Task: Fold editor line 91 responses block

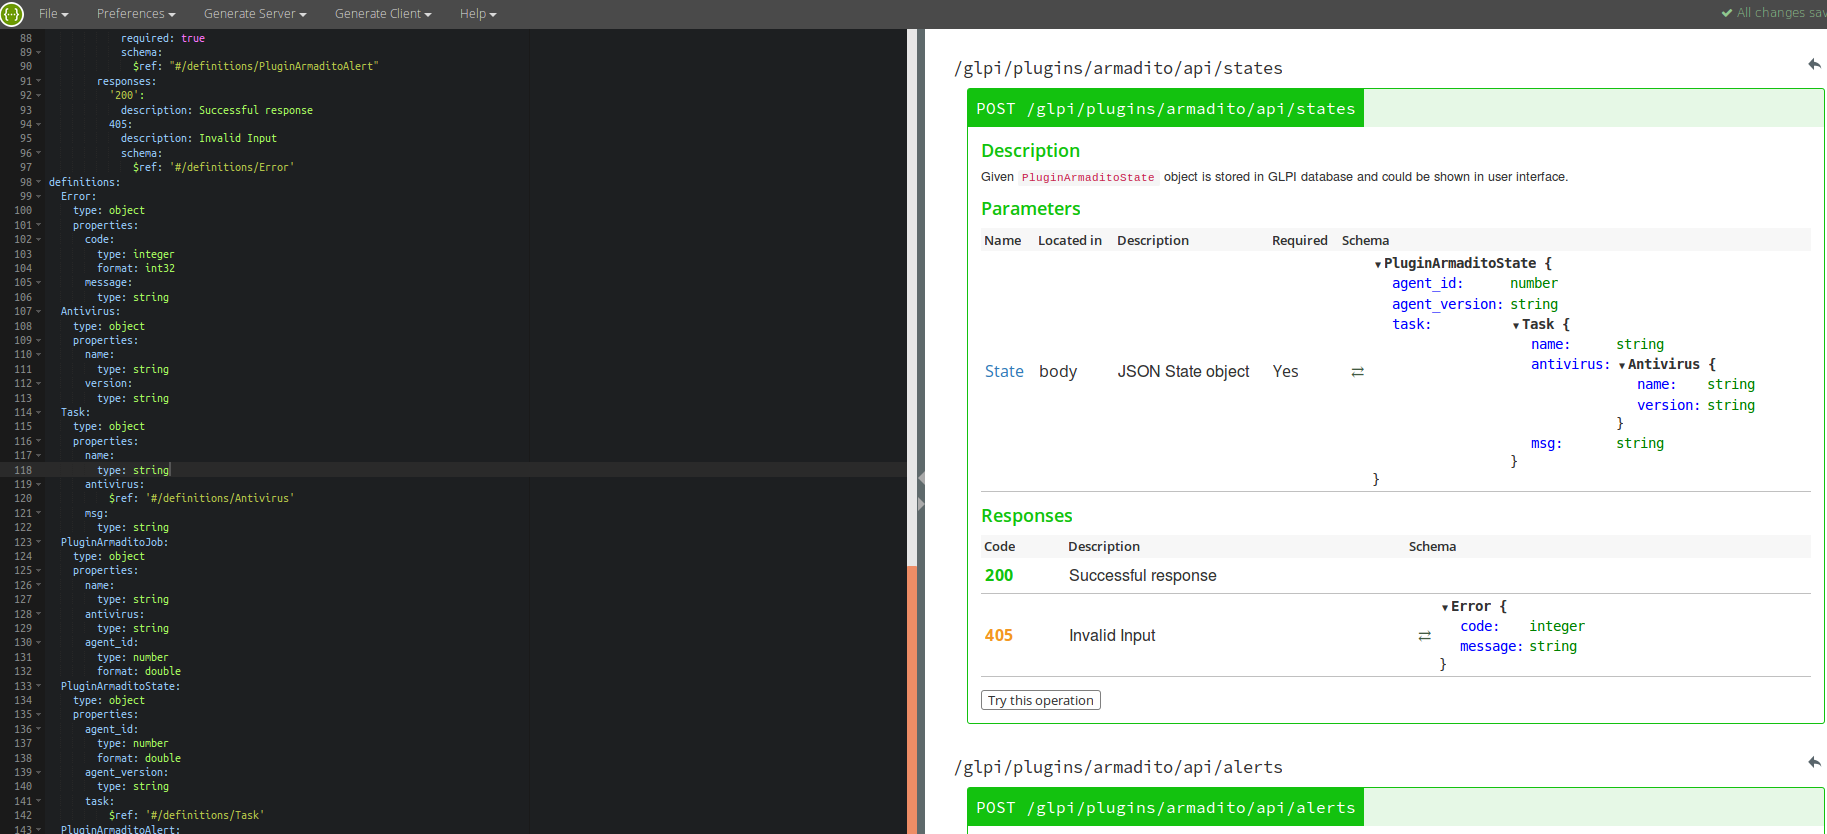Action: (39, 81)
